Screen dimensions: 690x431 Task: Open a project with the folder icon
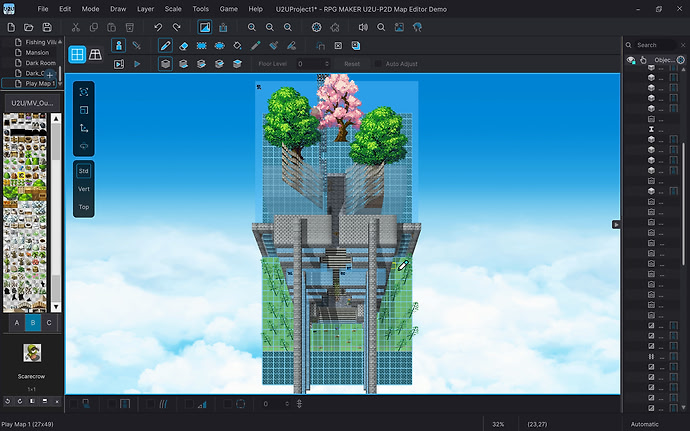[29, 27]
